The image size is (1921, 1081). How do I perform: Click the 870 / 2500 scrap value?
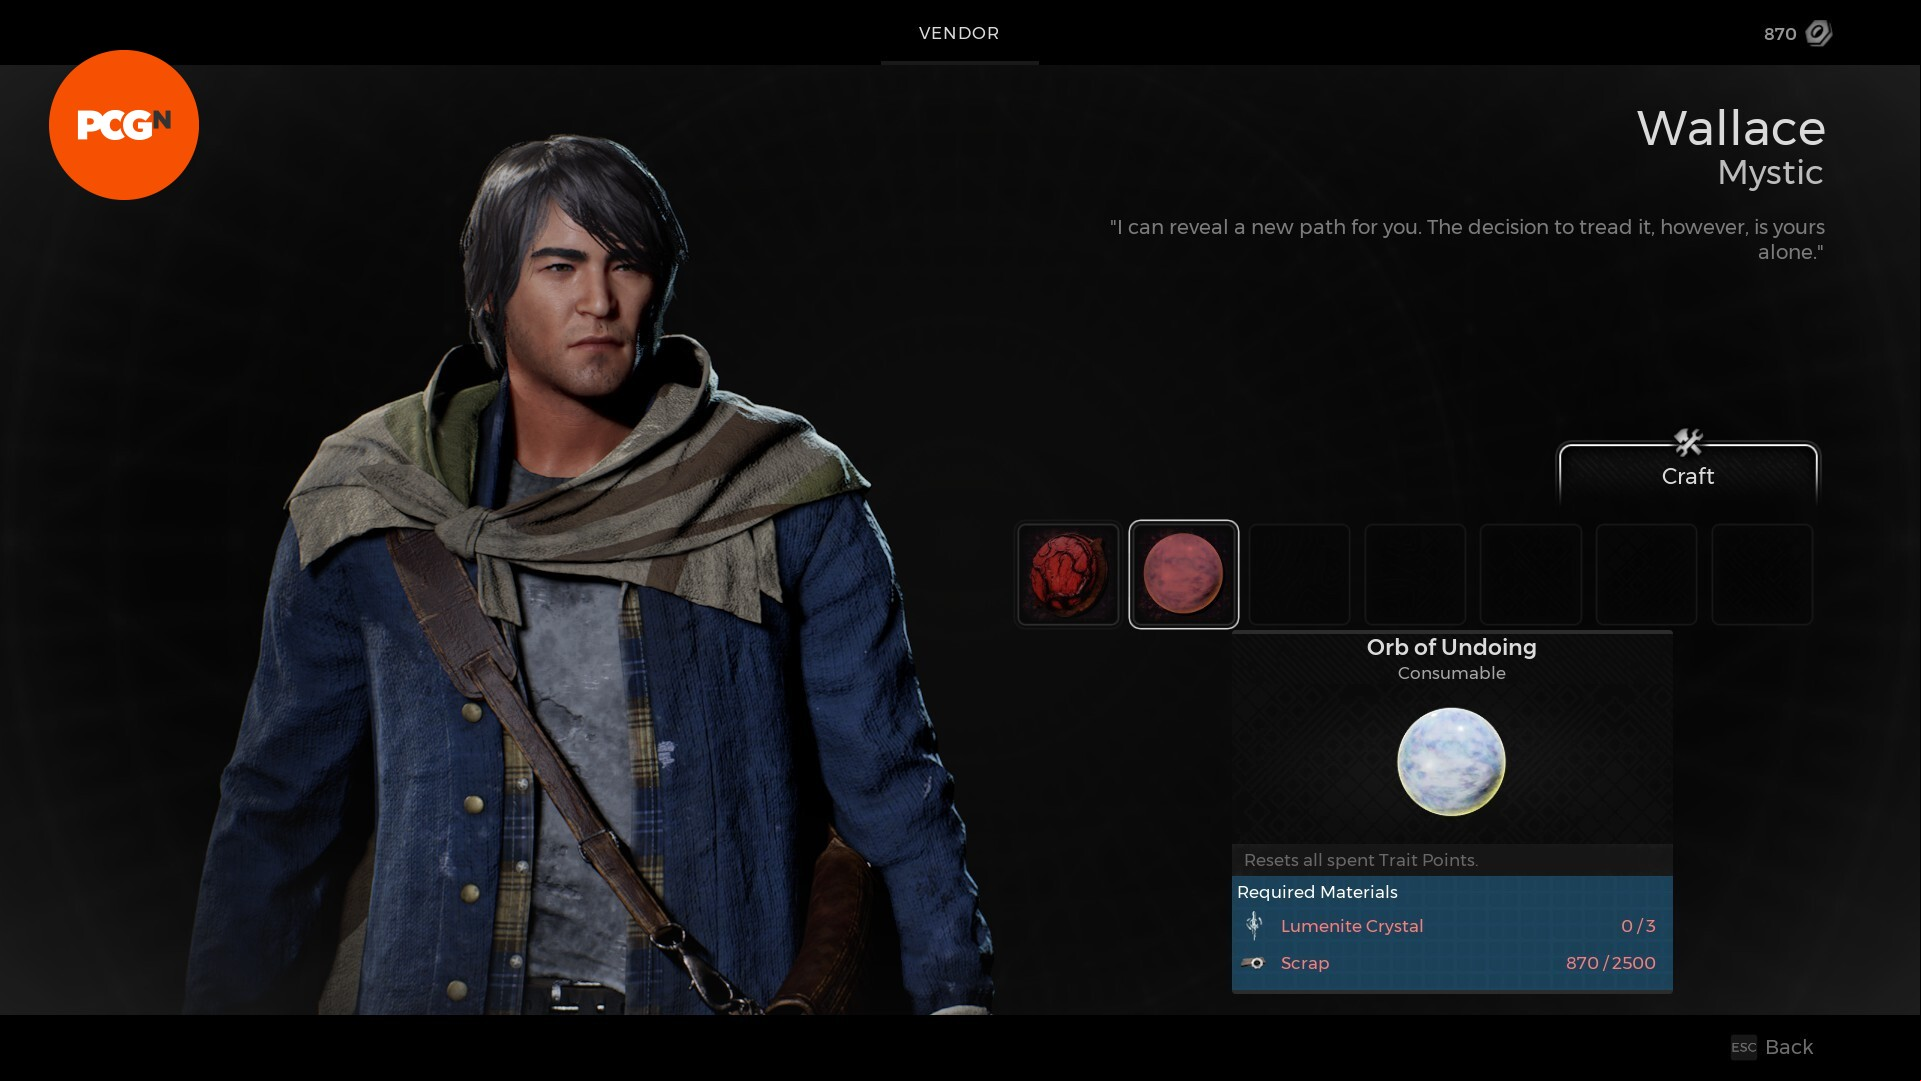tap(1611, 963)
